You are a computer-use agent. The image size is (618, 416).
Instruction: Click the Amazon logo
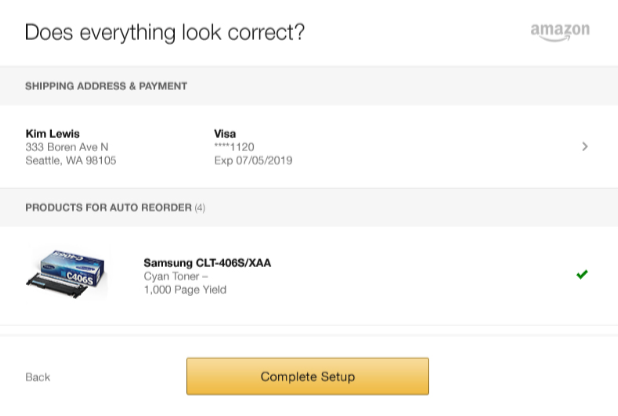click(x=560, y=32)
